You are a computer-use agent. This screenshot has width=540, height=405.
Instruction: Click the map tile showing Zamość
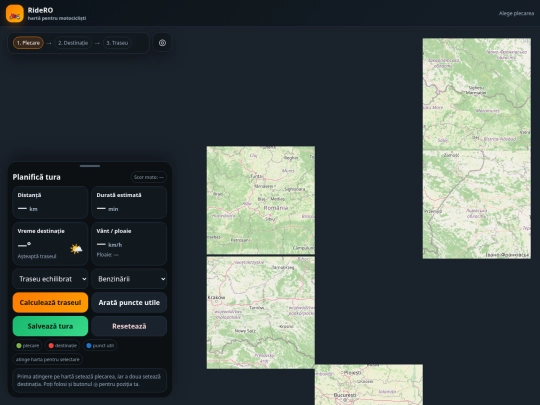point(477,205)
